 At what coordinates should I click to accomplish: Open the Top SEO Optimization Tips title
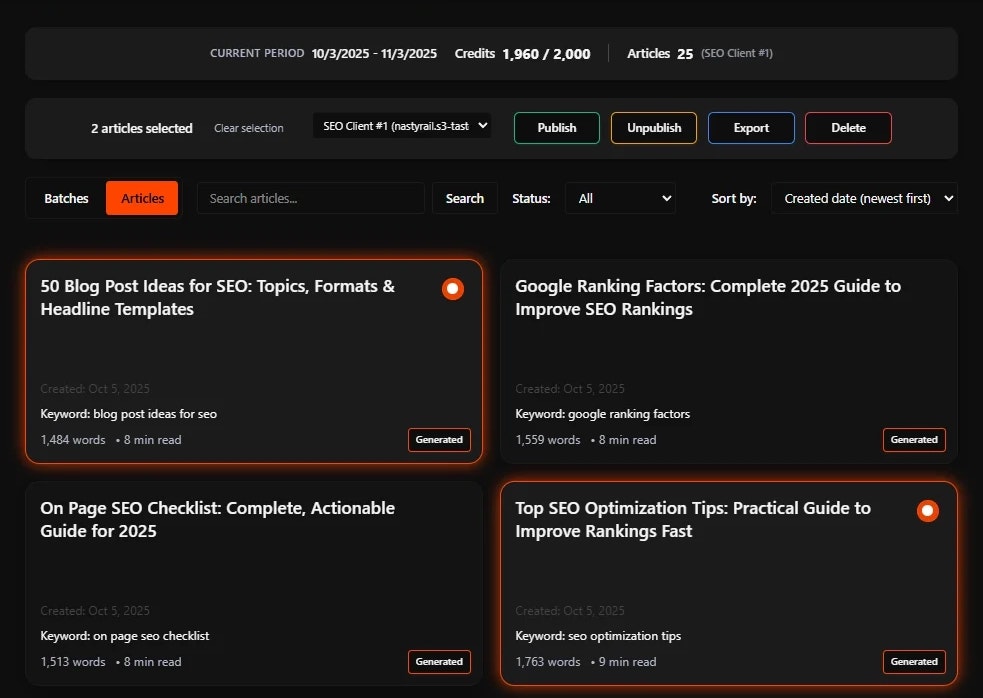click(693, 519)
